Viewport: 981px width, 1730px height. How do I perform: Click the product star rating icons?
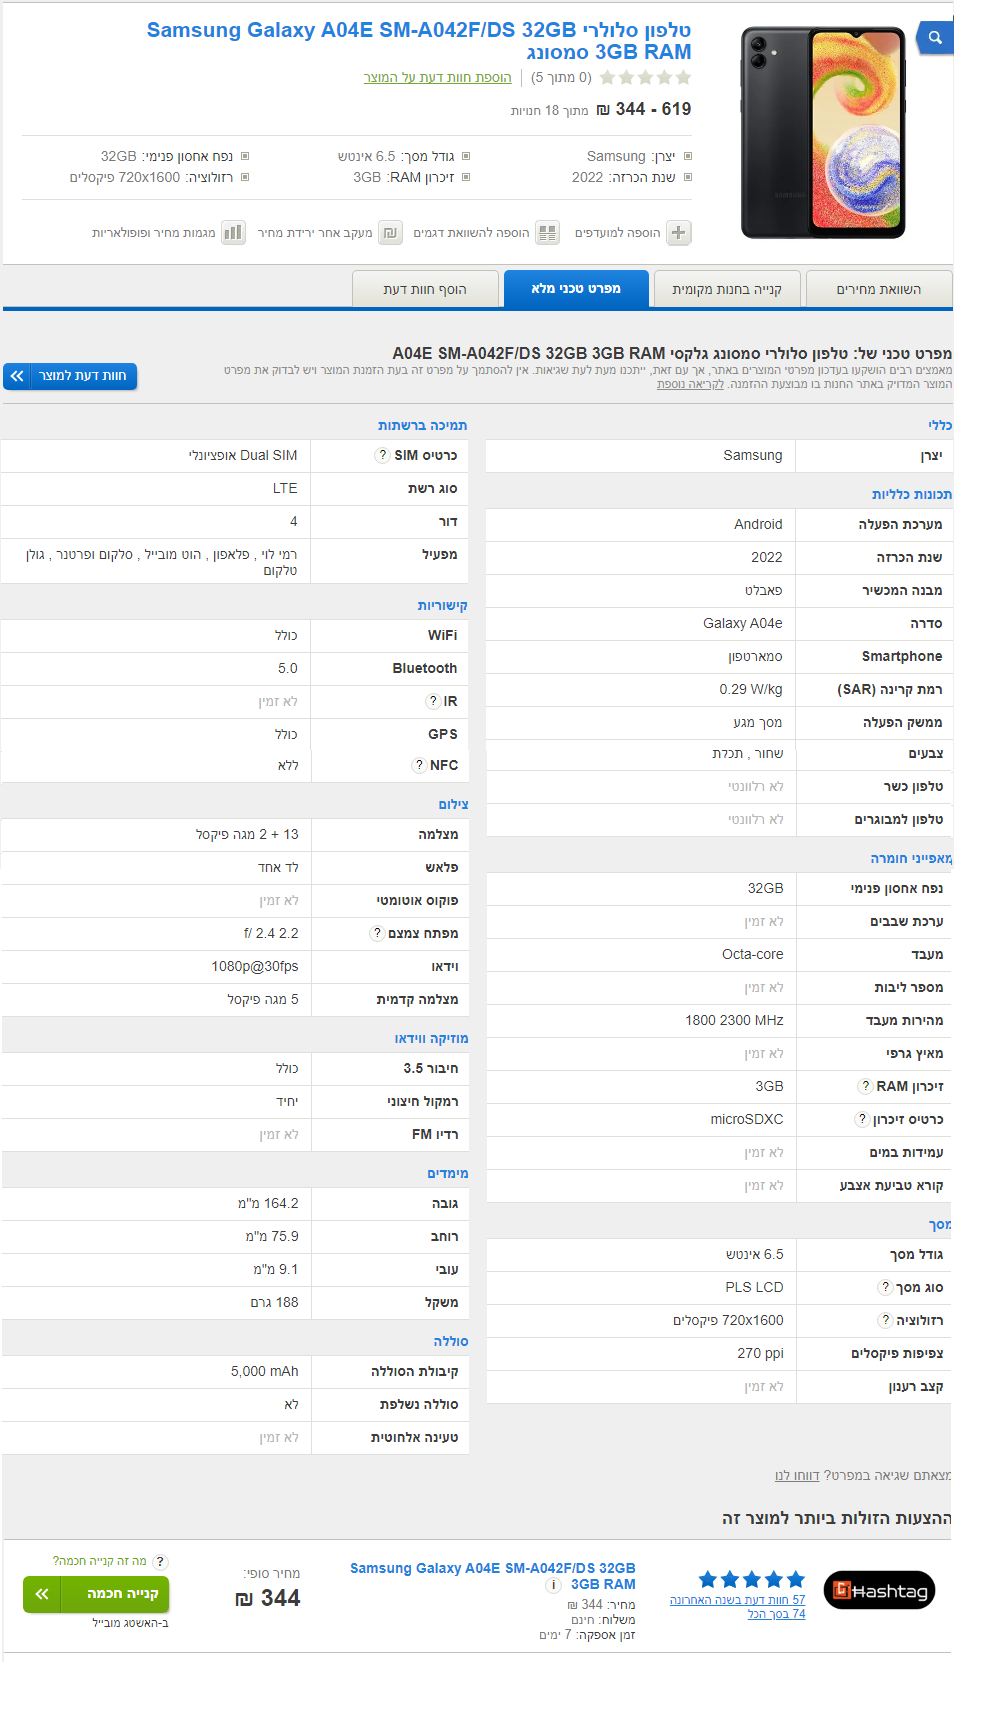645,77
